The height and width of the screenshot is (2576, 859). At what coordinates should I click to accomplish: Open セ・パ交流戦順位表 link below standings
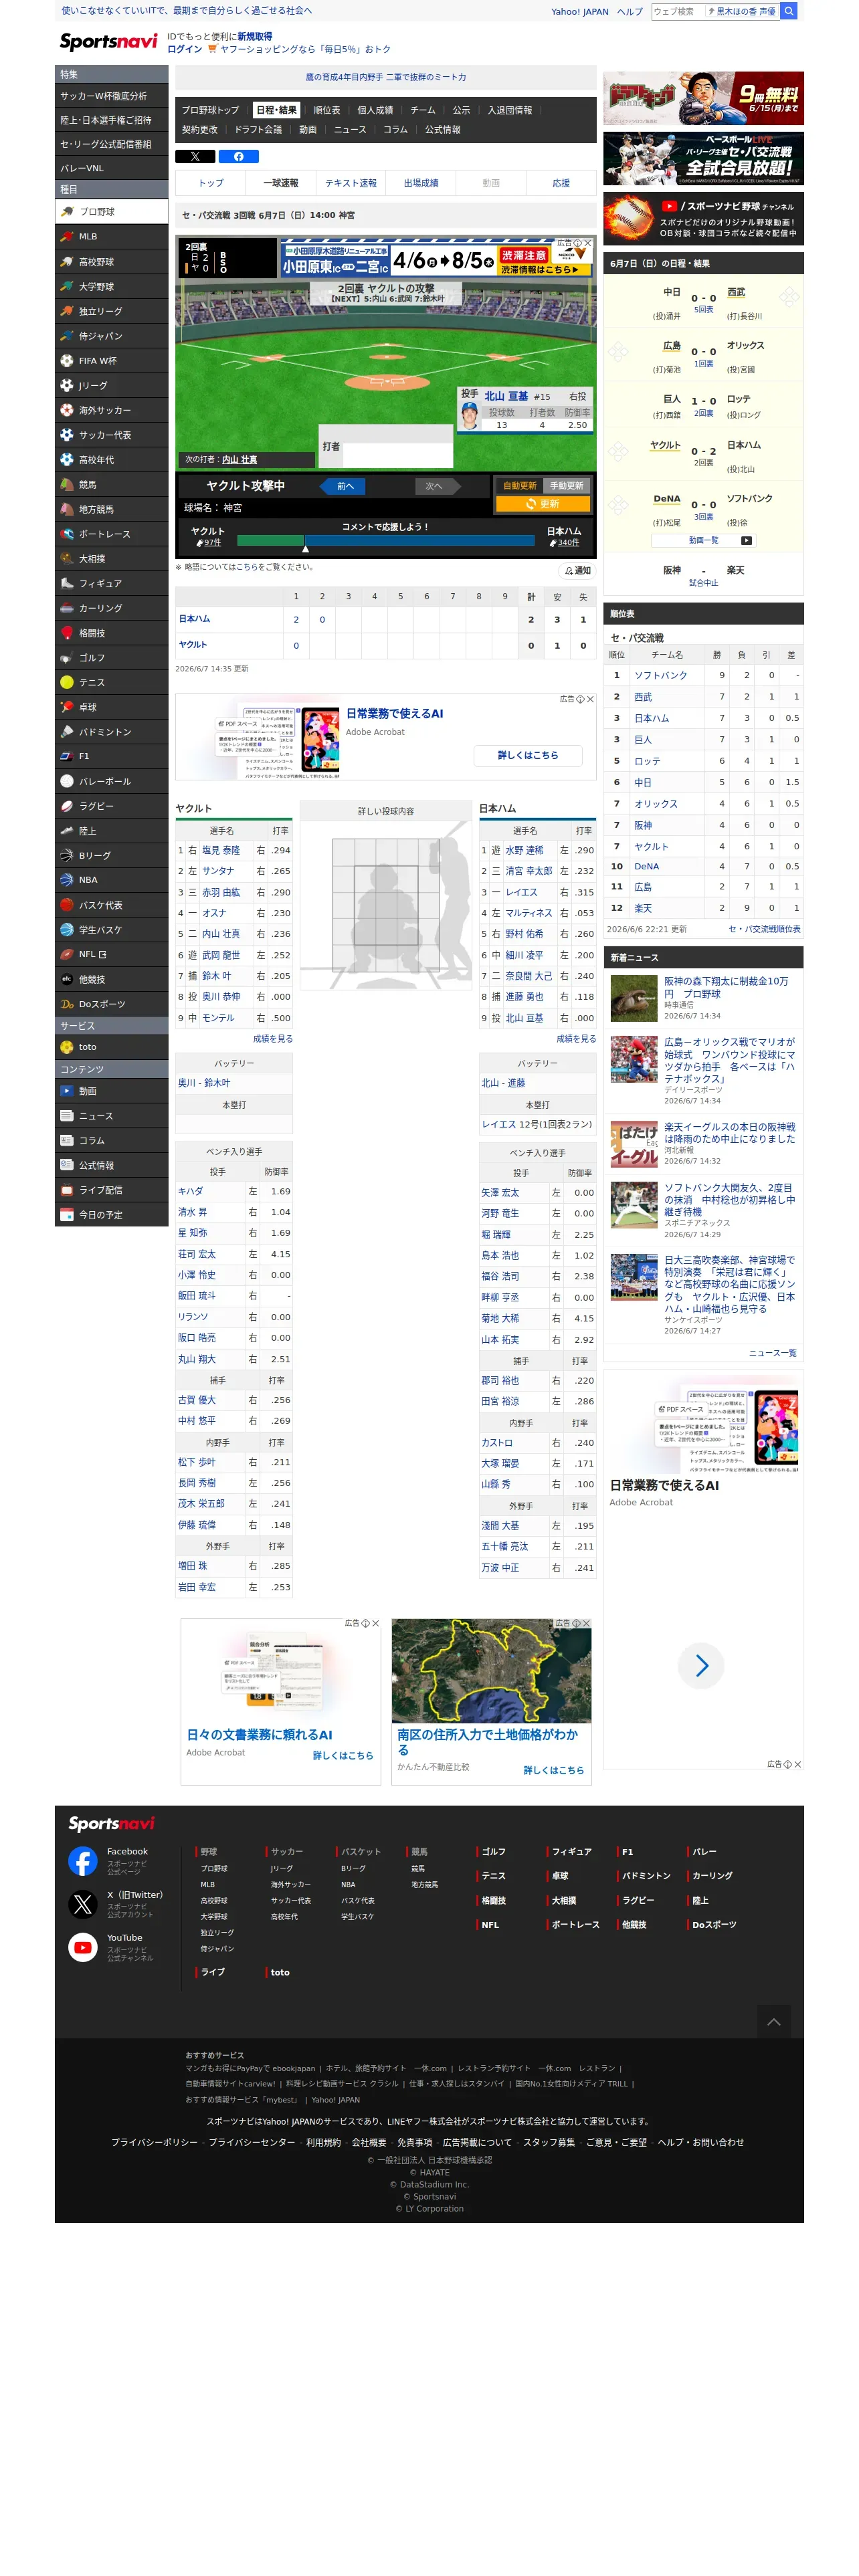coord(764,929)
